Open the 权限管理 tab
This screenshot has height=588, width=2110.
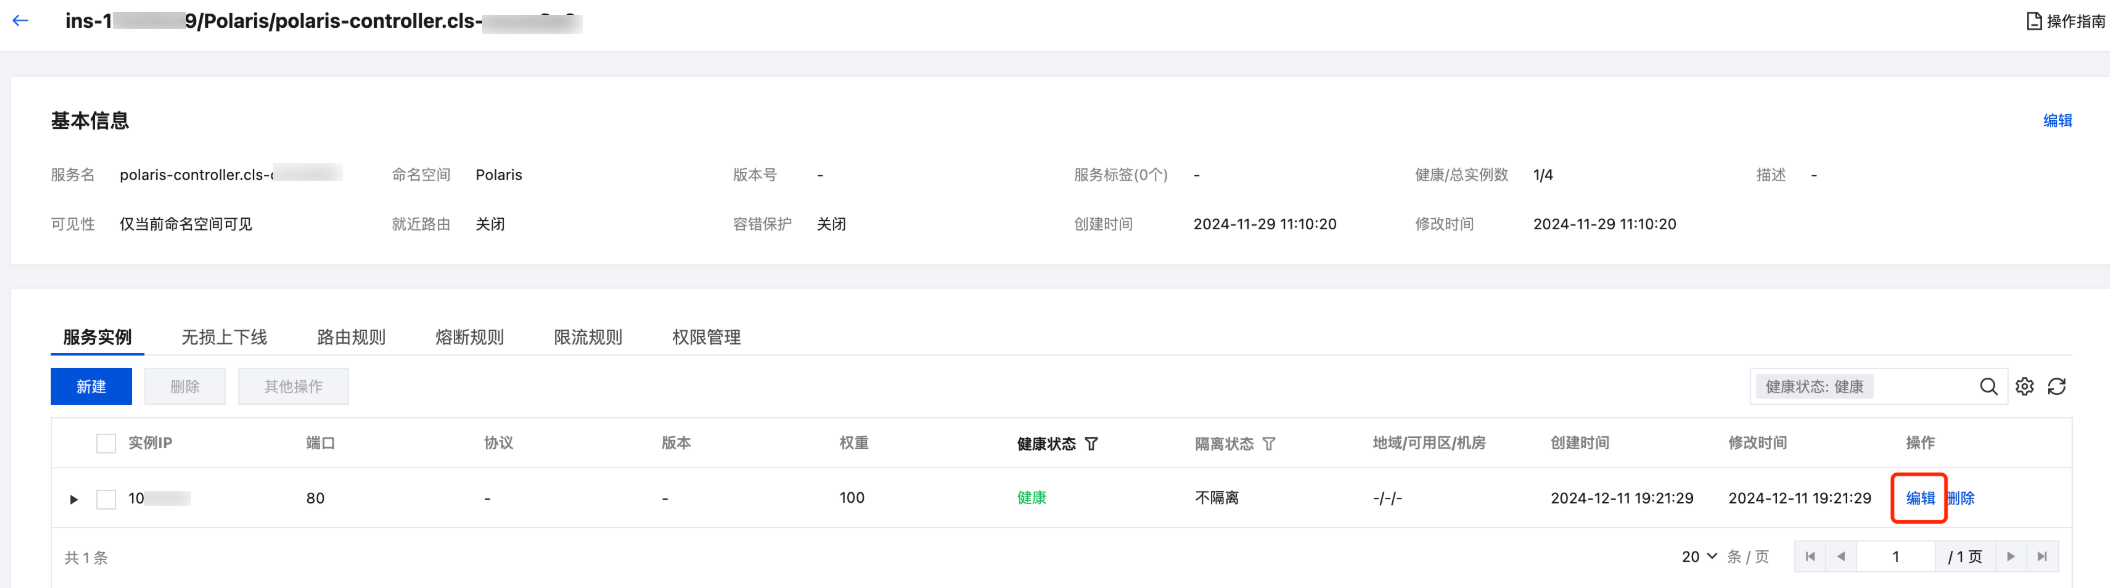point(706,337)
